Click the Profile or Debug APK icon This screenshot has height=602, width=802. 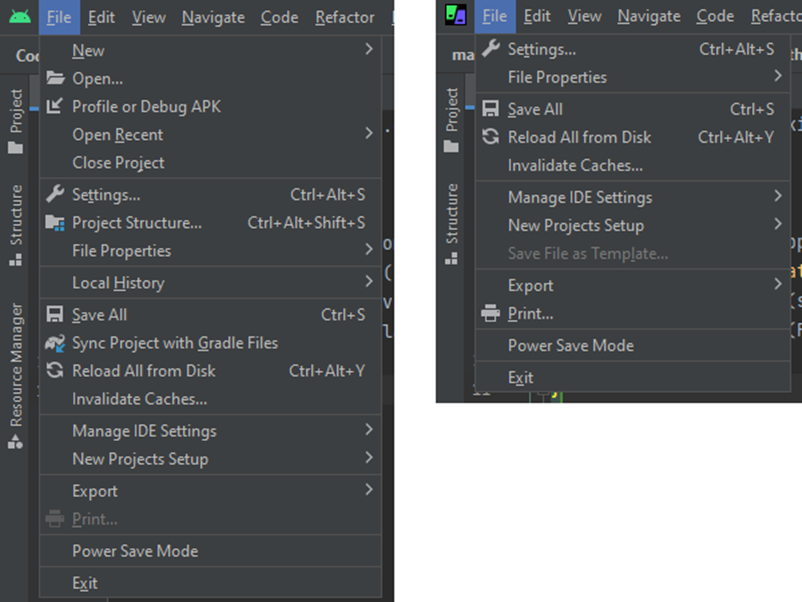tap(55, 107)
